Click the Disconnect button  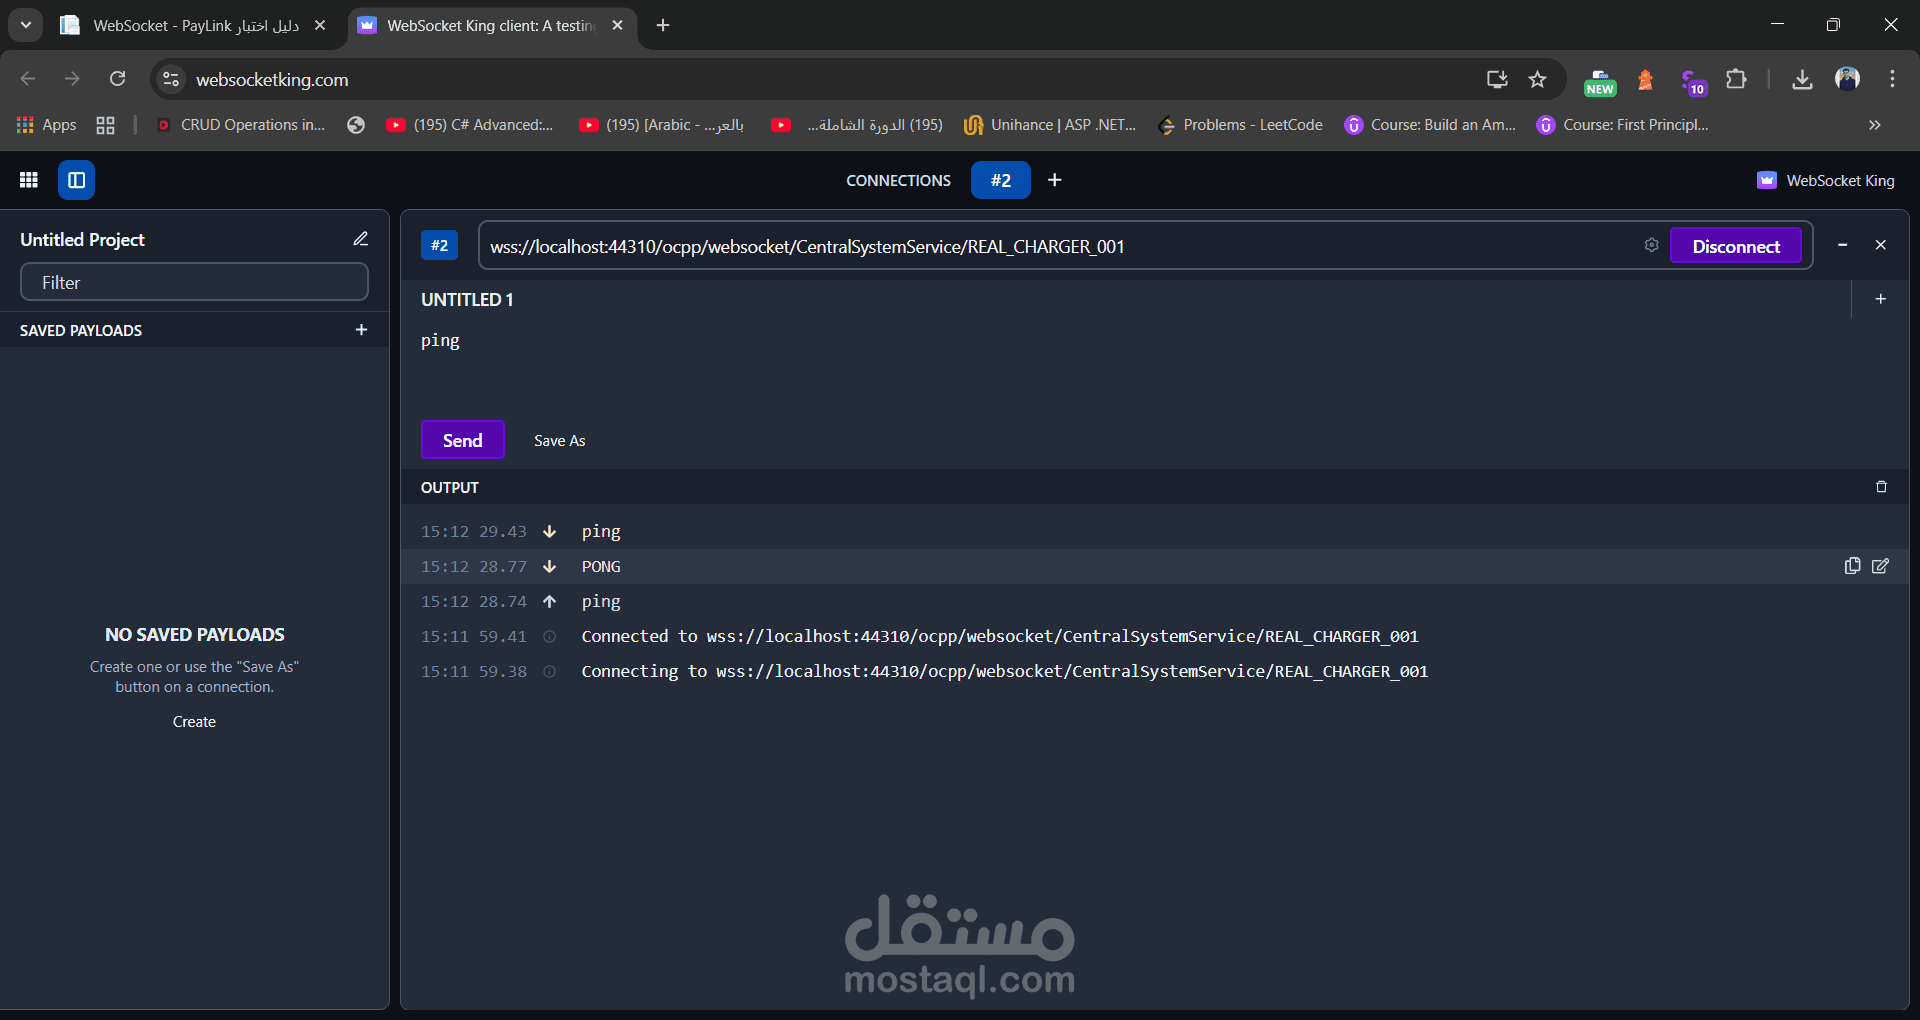tap(1736, 246)
